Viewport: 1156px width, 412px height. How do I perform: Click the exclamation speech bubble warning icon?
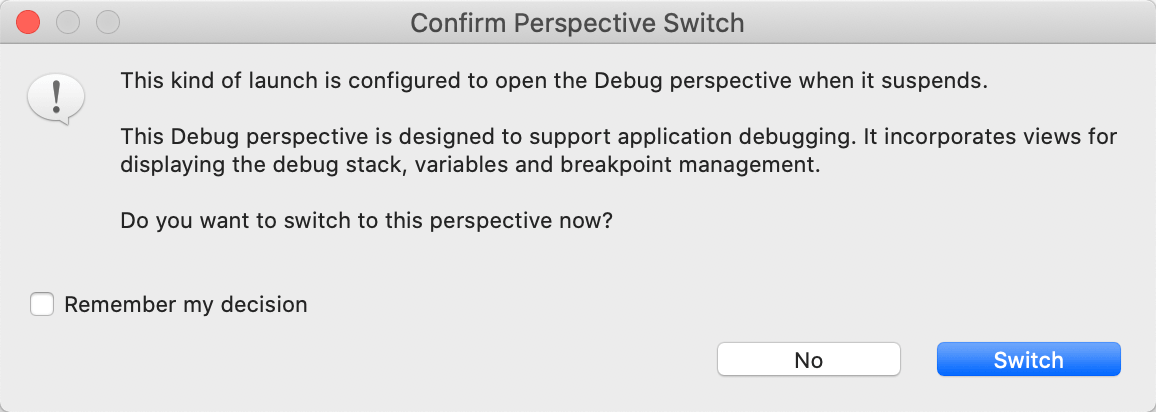click(x=56, y=99)
